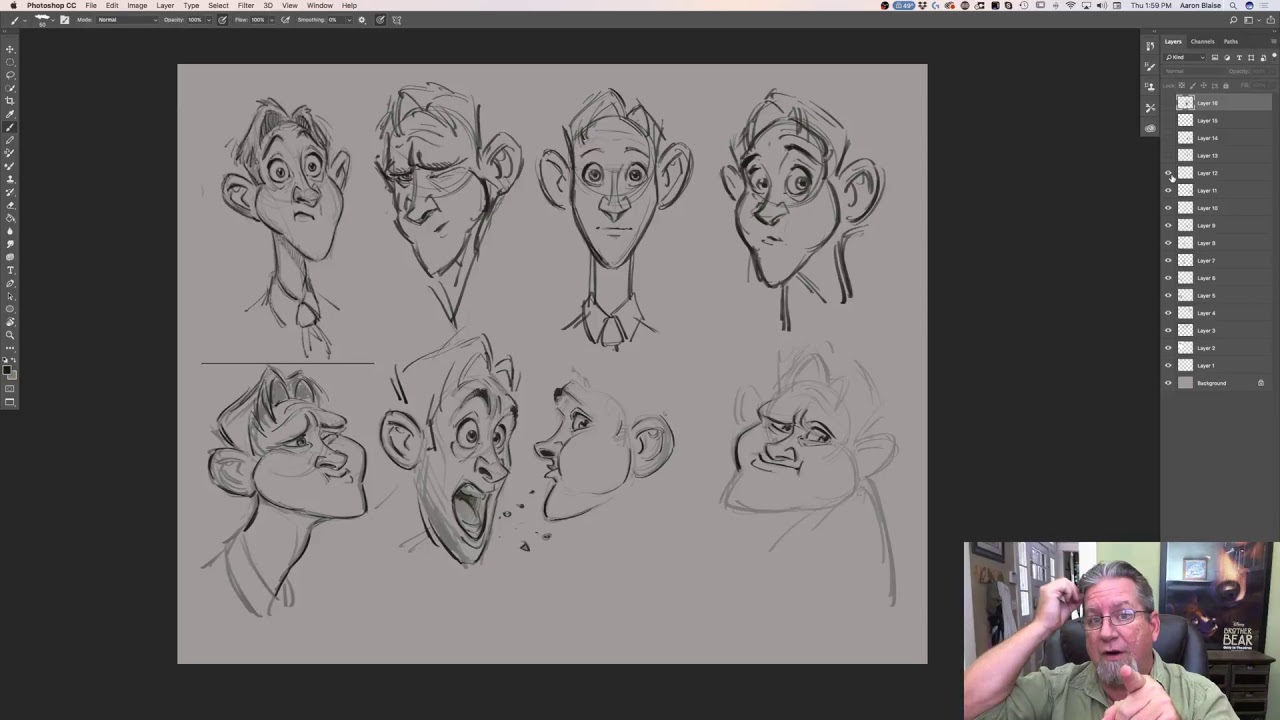The height and width of the screenshot is (720, 1280).
Task: Open the brush Mode dropdown
Action: pos(127,20)
